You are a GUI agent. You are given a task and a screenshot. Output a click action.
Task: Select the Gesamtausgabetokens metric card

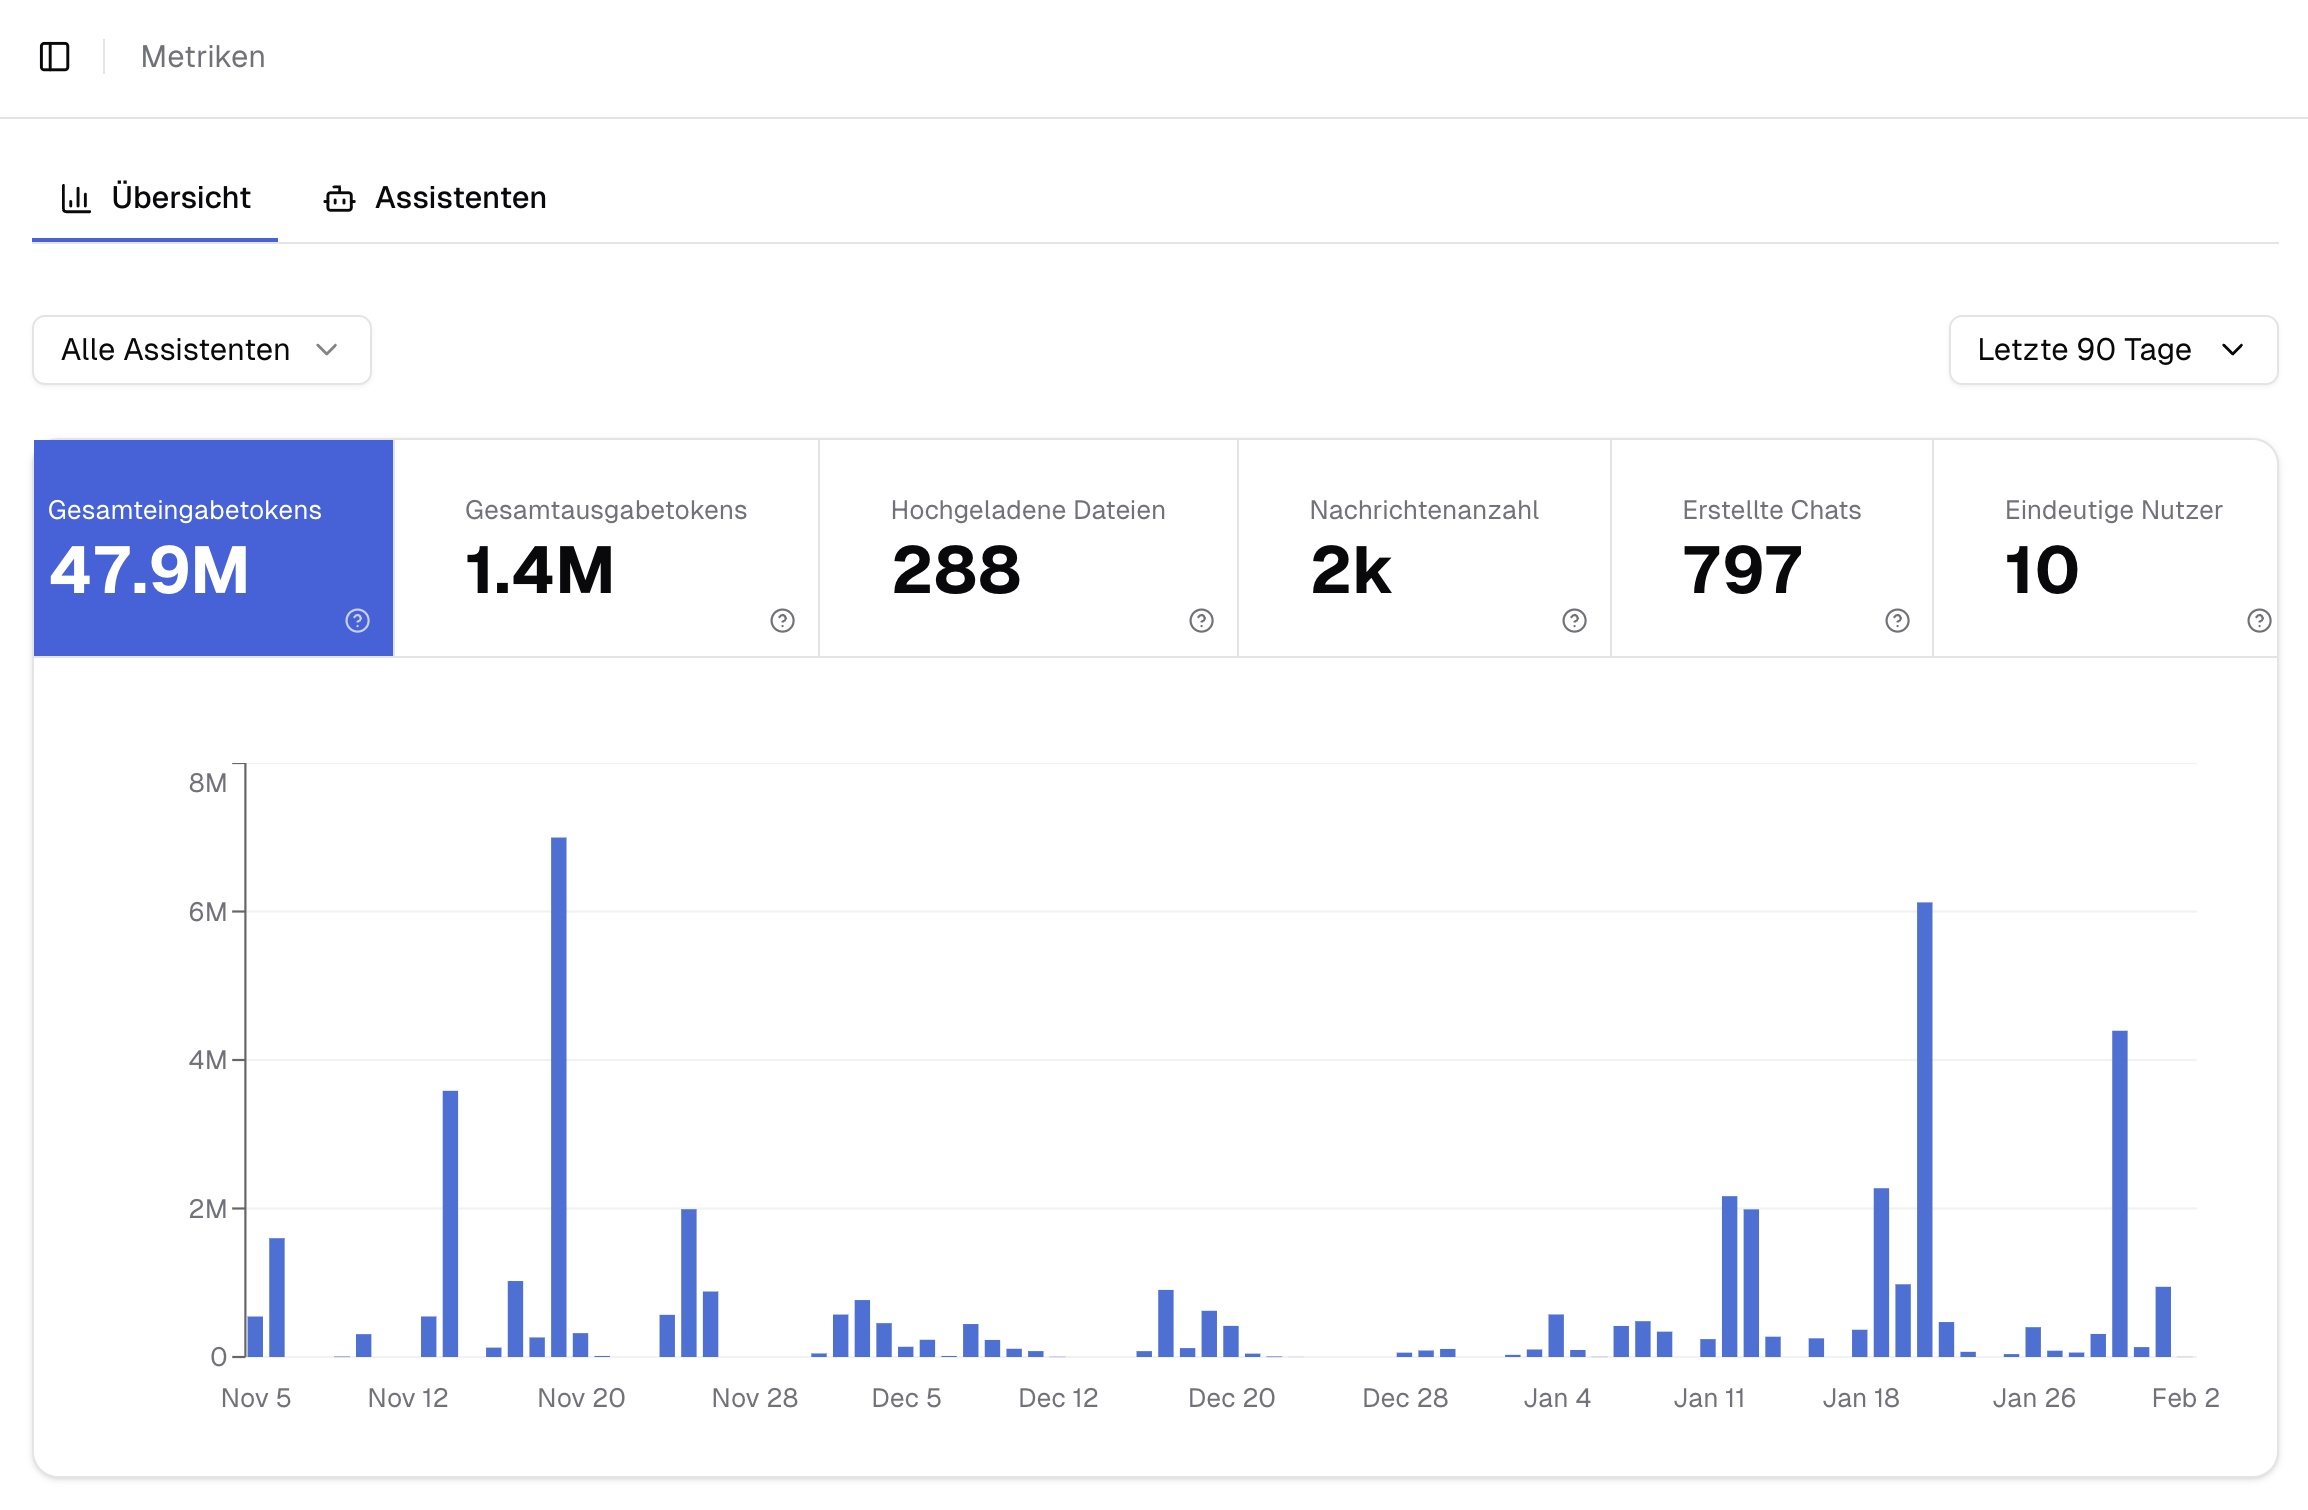tap(606, 548)
